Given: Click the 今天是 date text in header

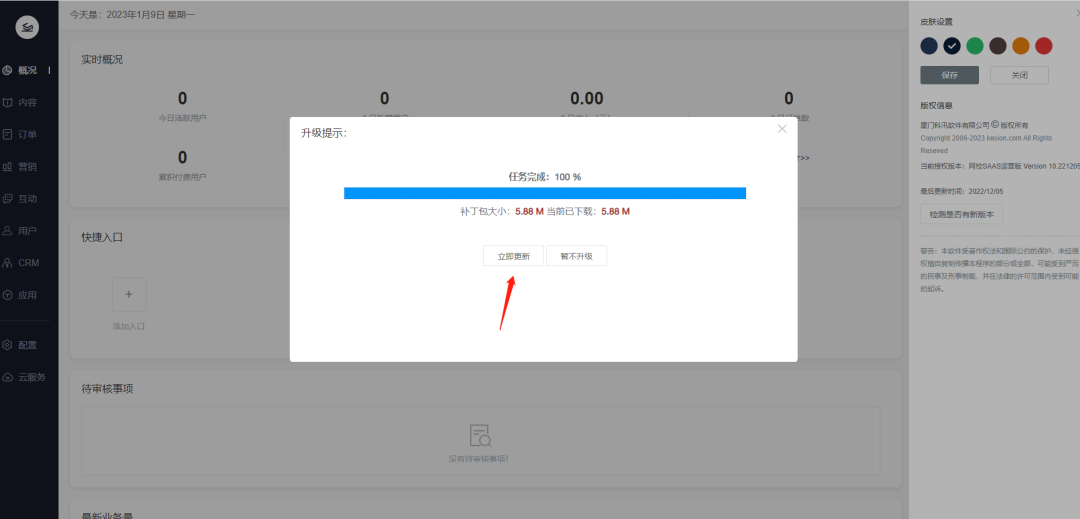Looking at the screenshot, I should click(x=132, y=14).
